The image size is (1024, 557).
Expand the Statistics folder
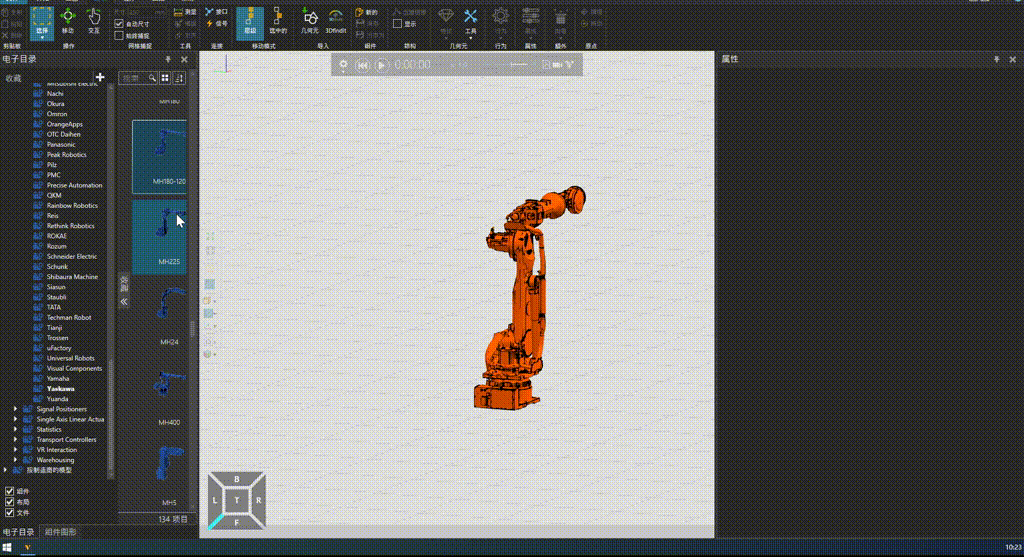click(16, 429)
